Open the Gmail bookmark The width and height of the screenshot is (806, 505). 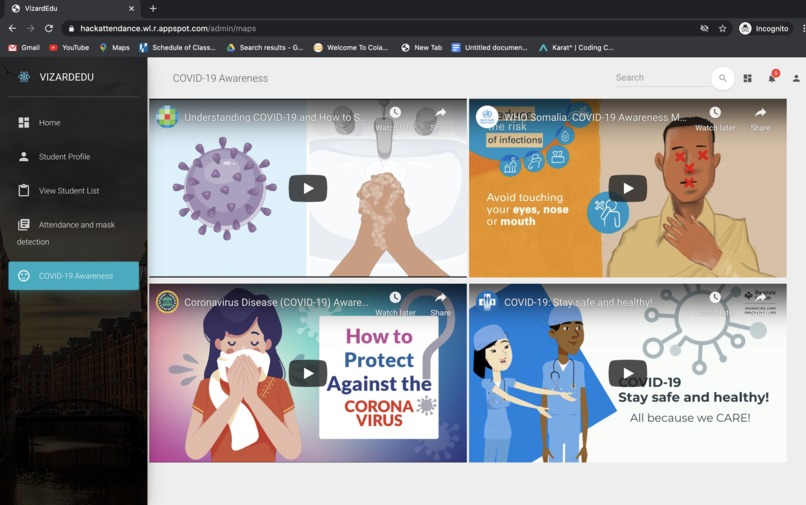(x=24, y=47)
